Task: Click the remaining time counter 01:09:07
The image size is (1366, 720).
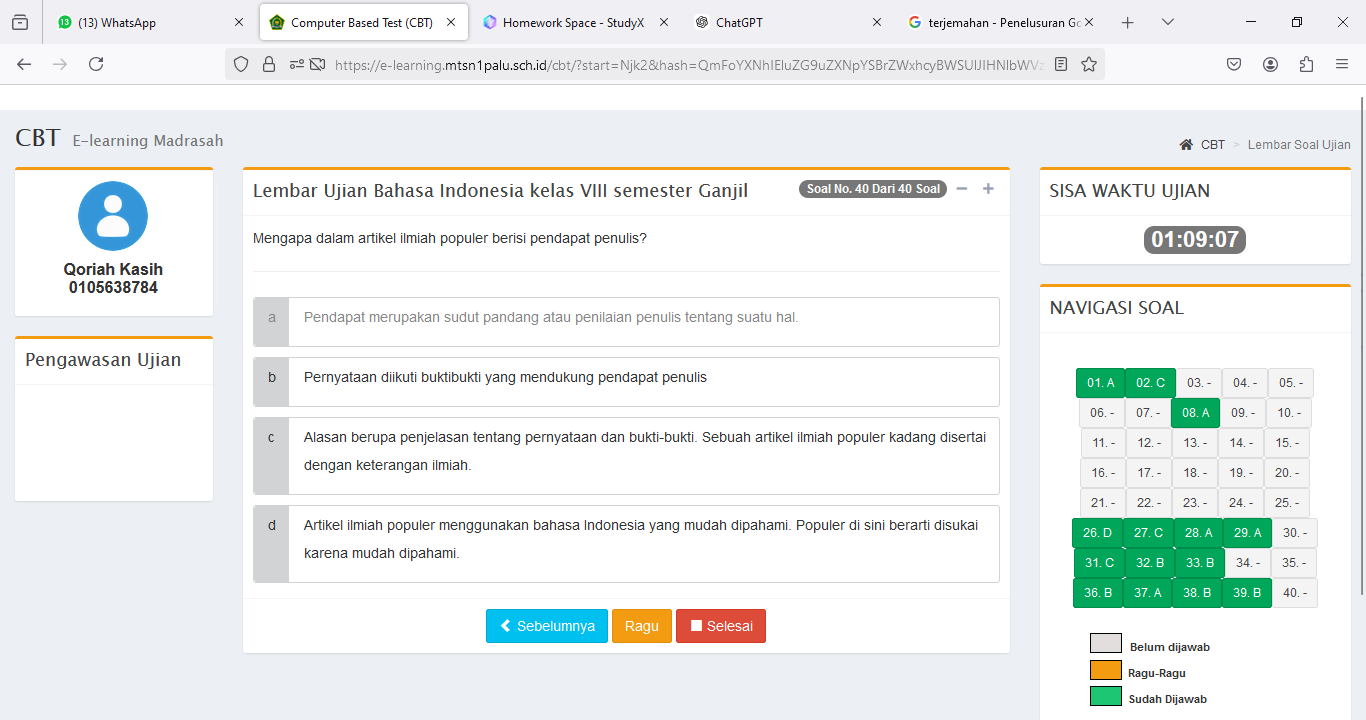Action: [x=1195, y=240]
